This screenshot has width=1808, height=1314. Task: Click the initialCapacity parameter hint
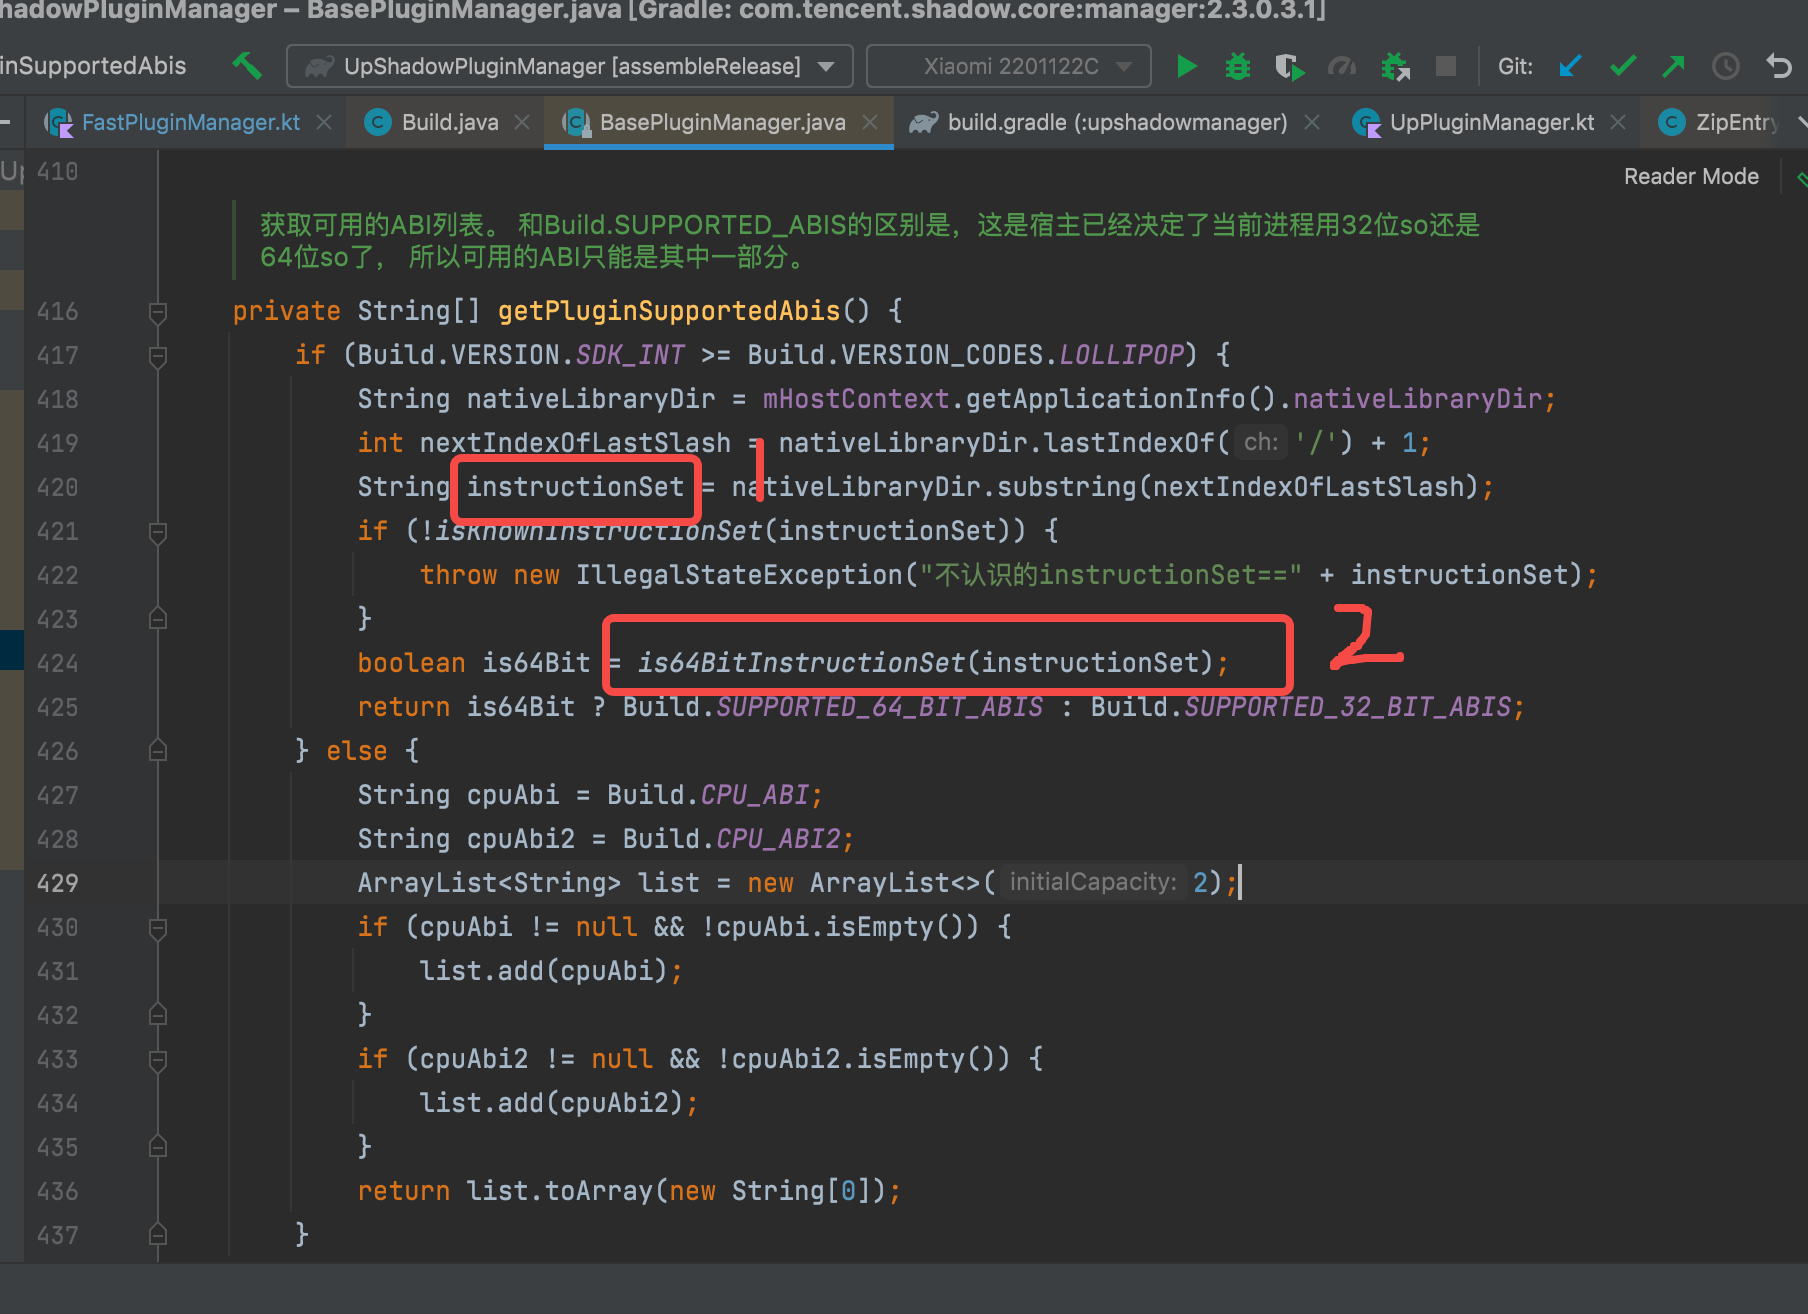(1092, 882)
